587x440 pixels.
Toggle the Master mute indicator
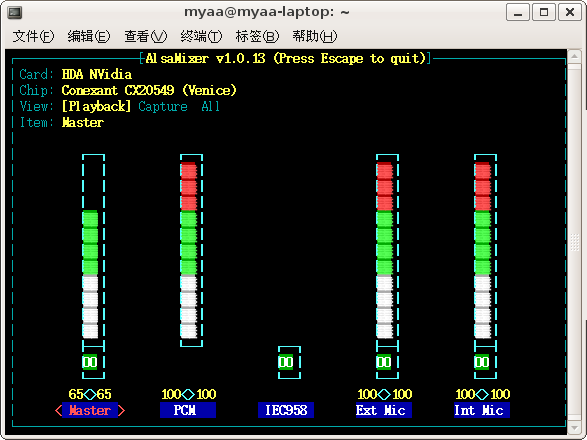[x=90, y=362]
